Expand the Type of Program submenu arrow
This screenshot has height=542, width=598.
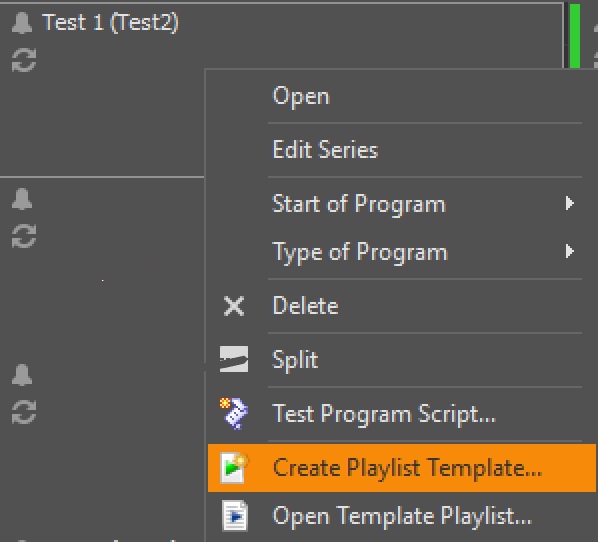point(569,251)
